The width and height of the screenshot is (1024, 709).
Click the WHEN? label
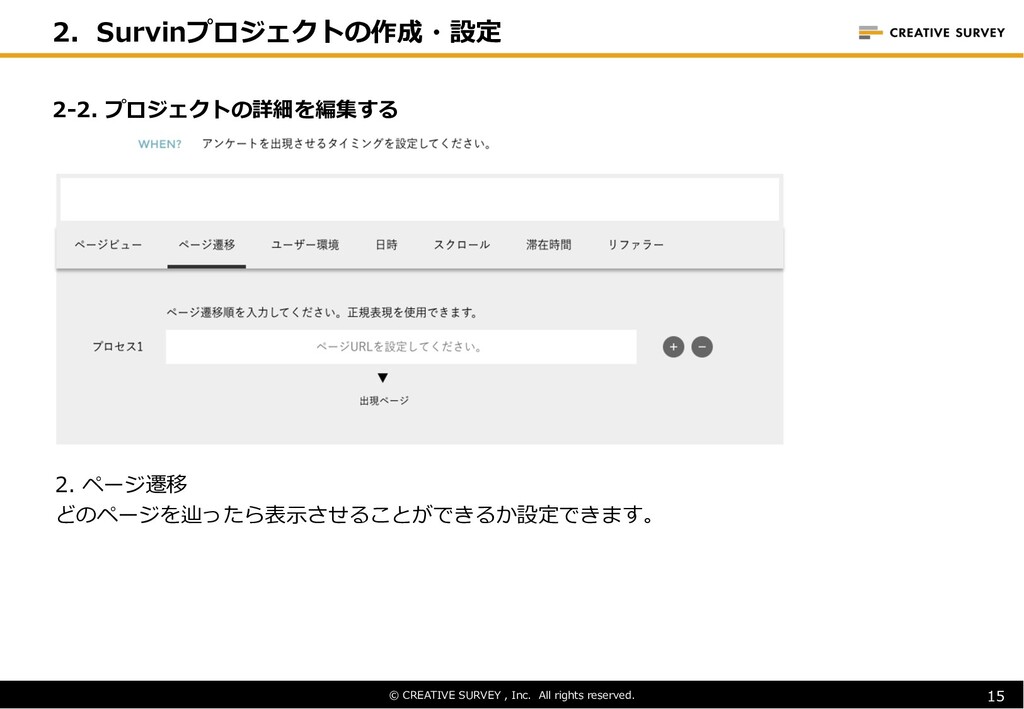pos(159,144)
